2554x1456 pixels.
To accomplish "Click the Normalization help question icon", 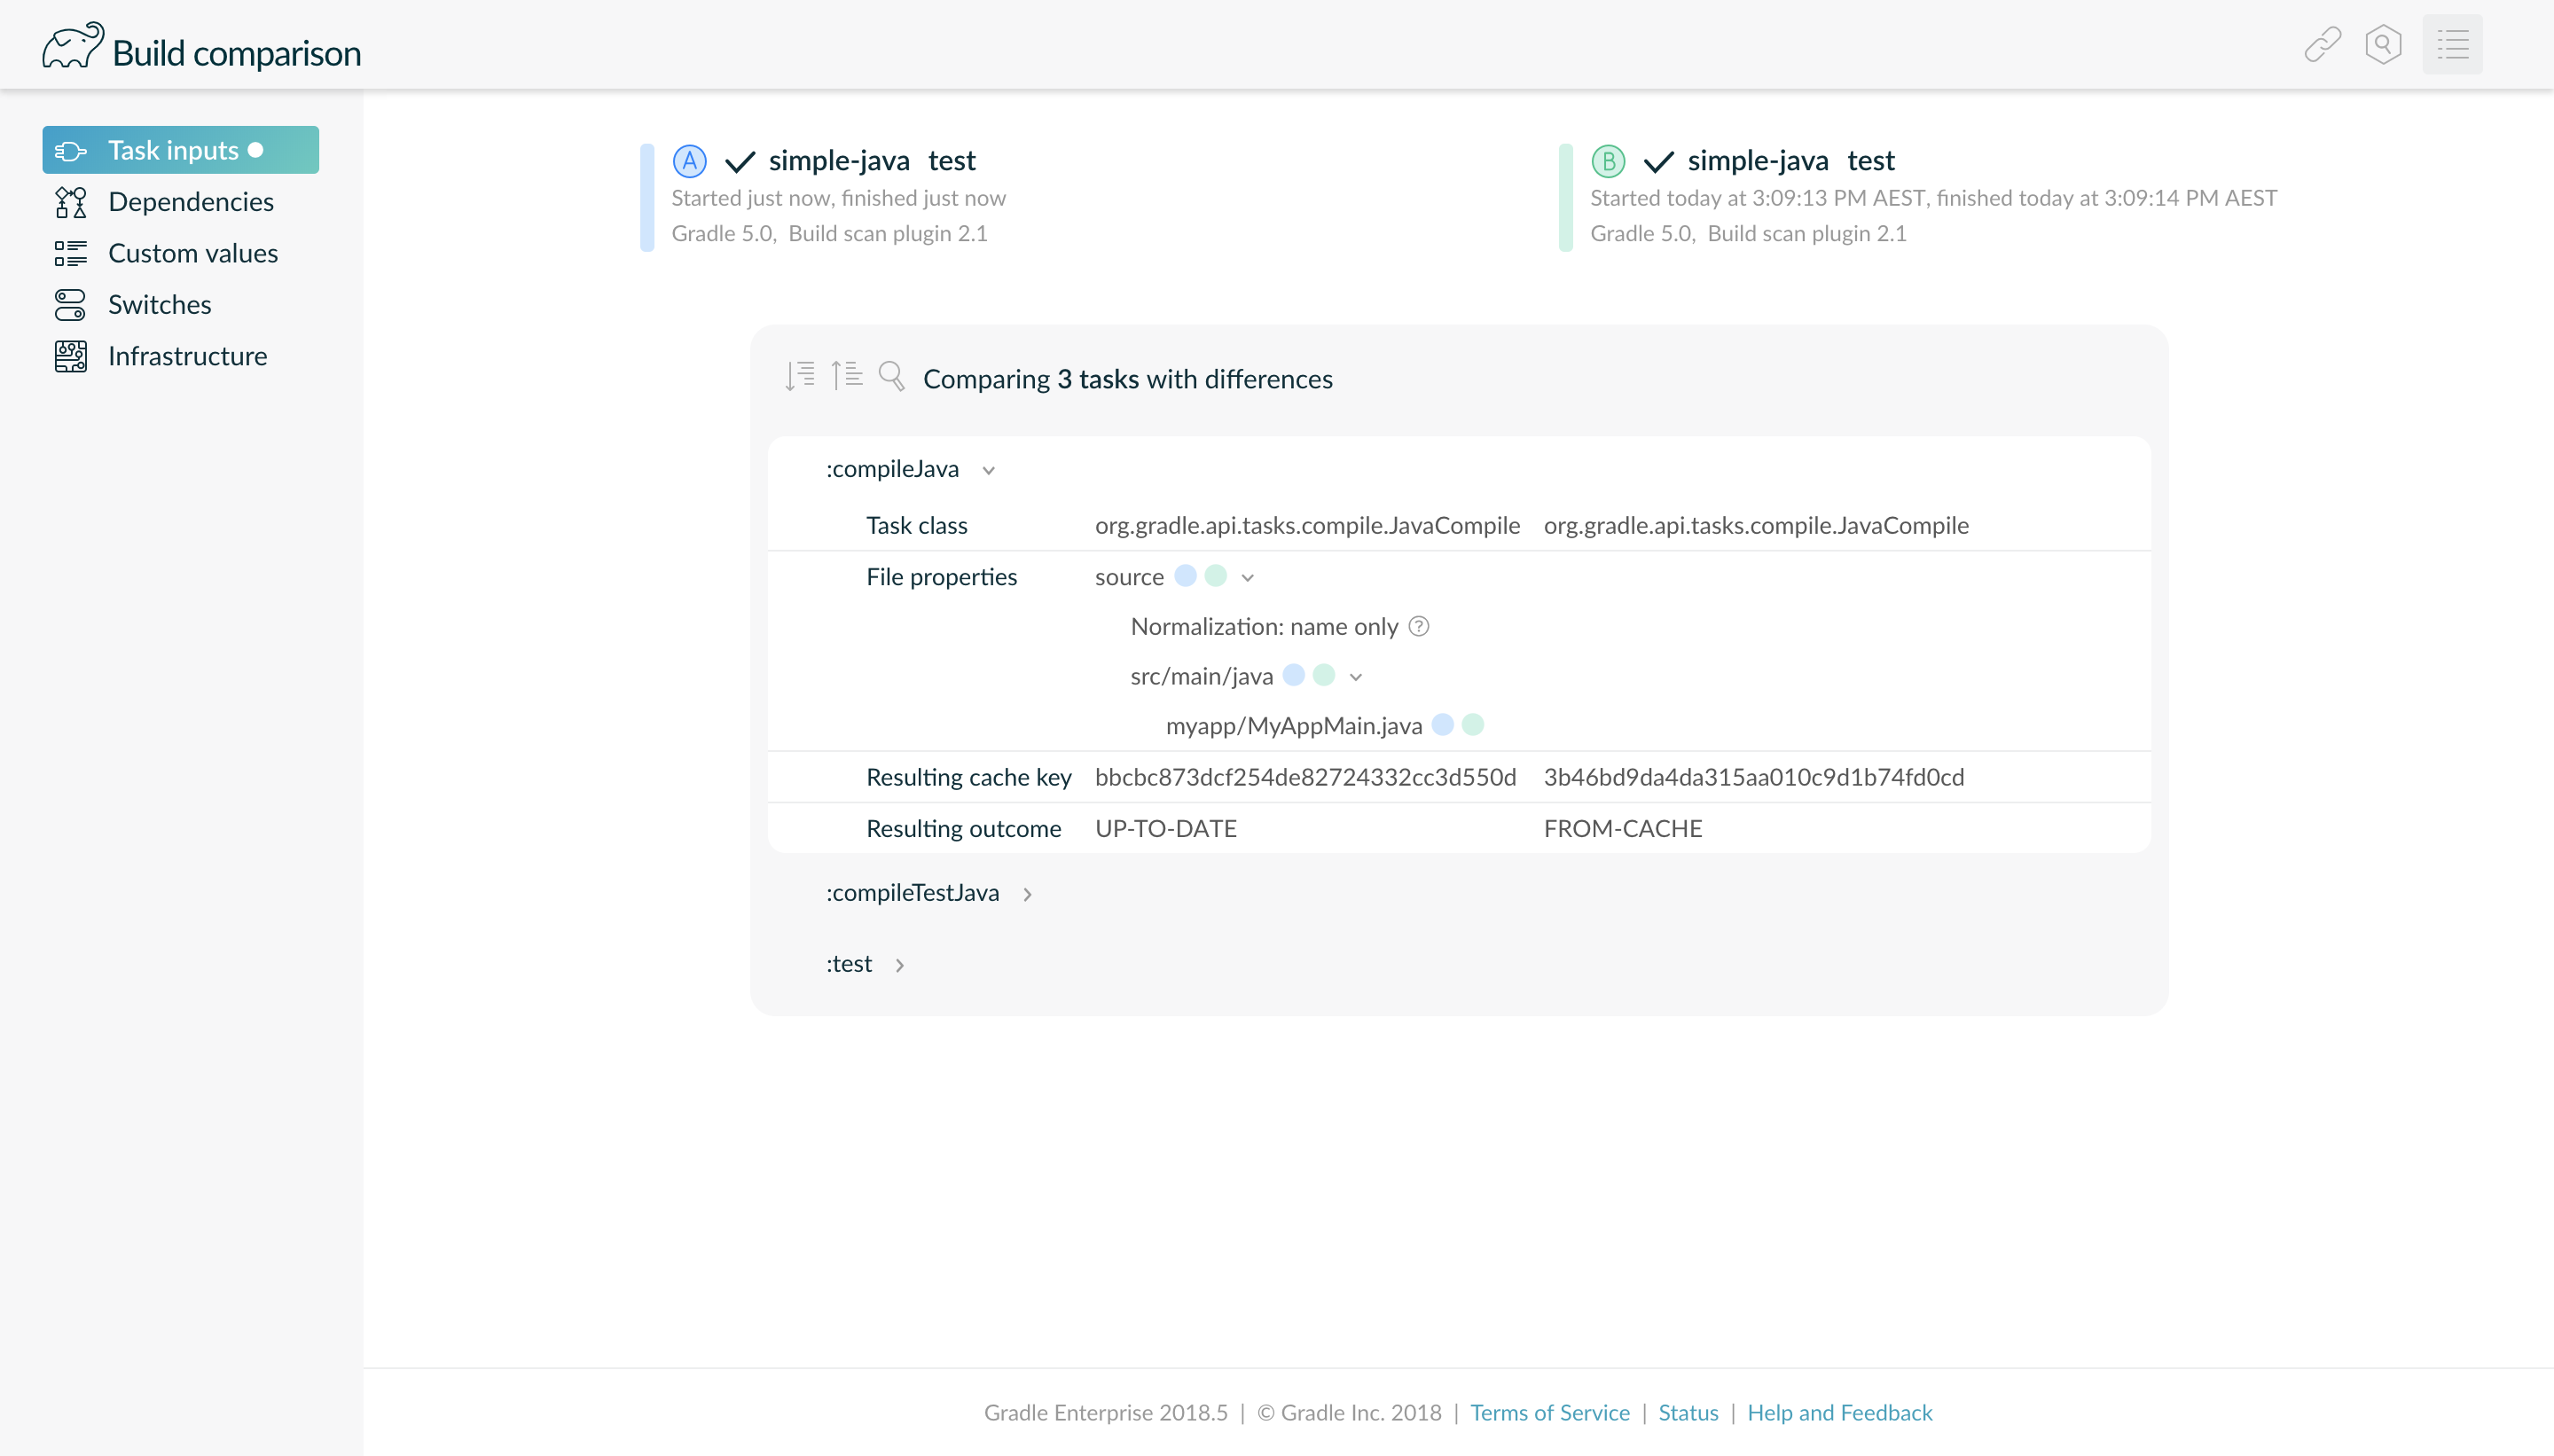I will [x=1418, y=627].
